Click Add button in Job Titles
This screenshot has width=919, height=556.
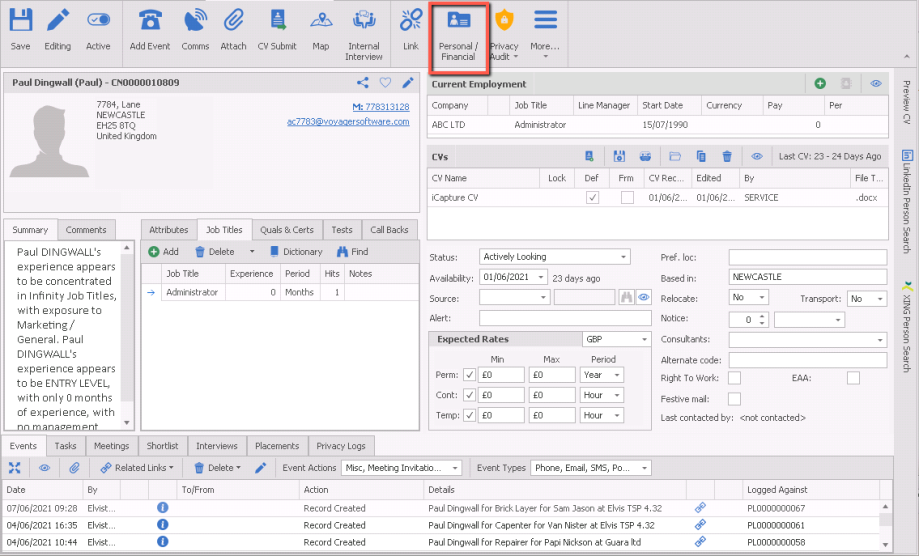(x=164, y=252)
